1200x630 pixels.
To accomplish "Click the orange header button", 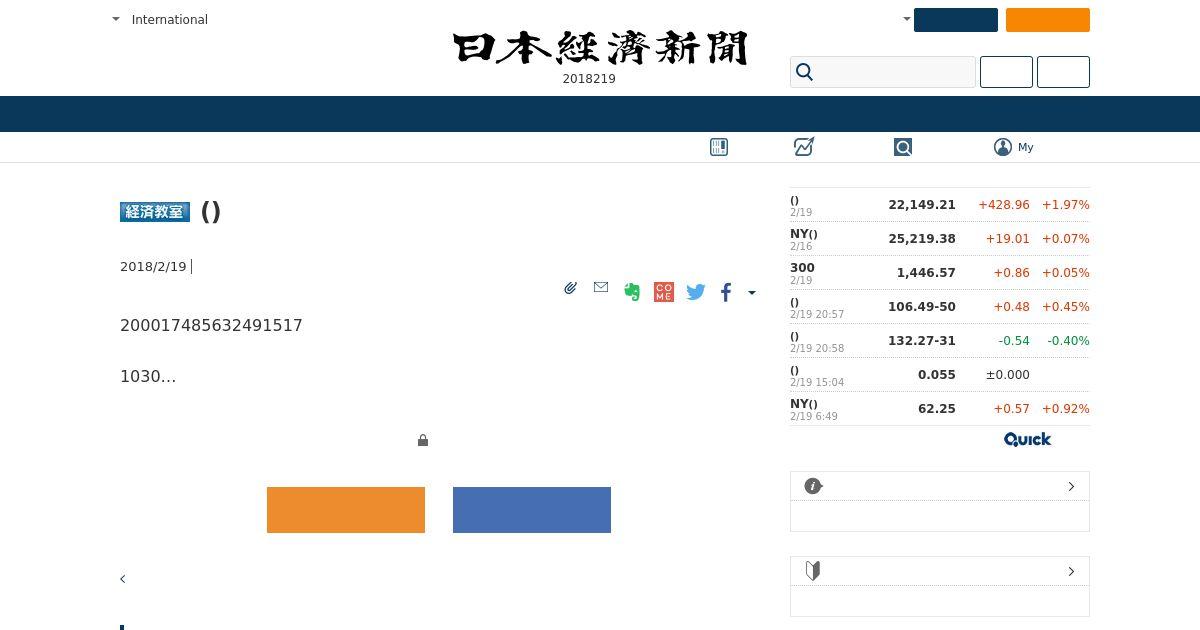I will tap(1048, 20).
